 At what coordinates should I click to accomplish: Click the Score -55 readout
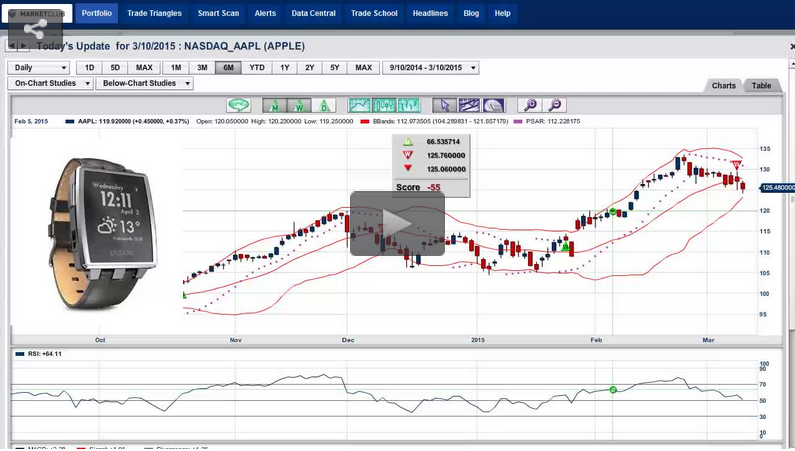point(418,187)
